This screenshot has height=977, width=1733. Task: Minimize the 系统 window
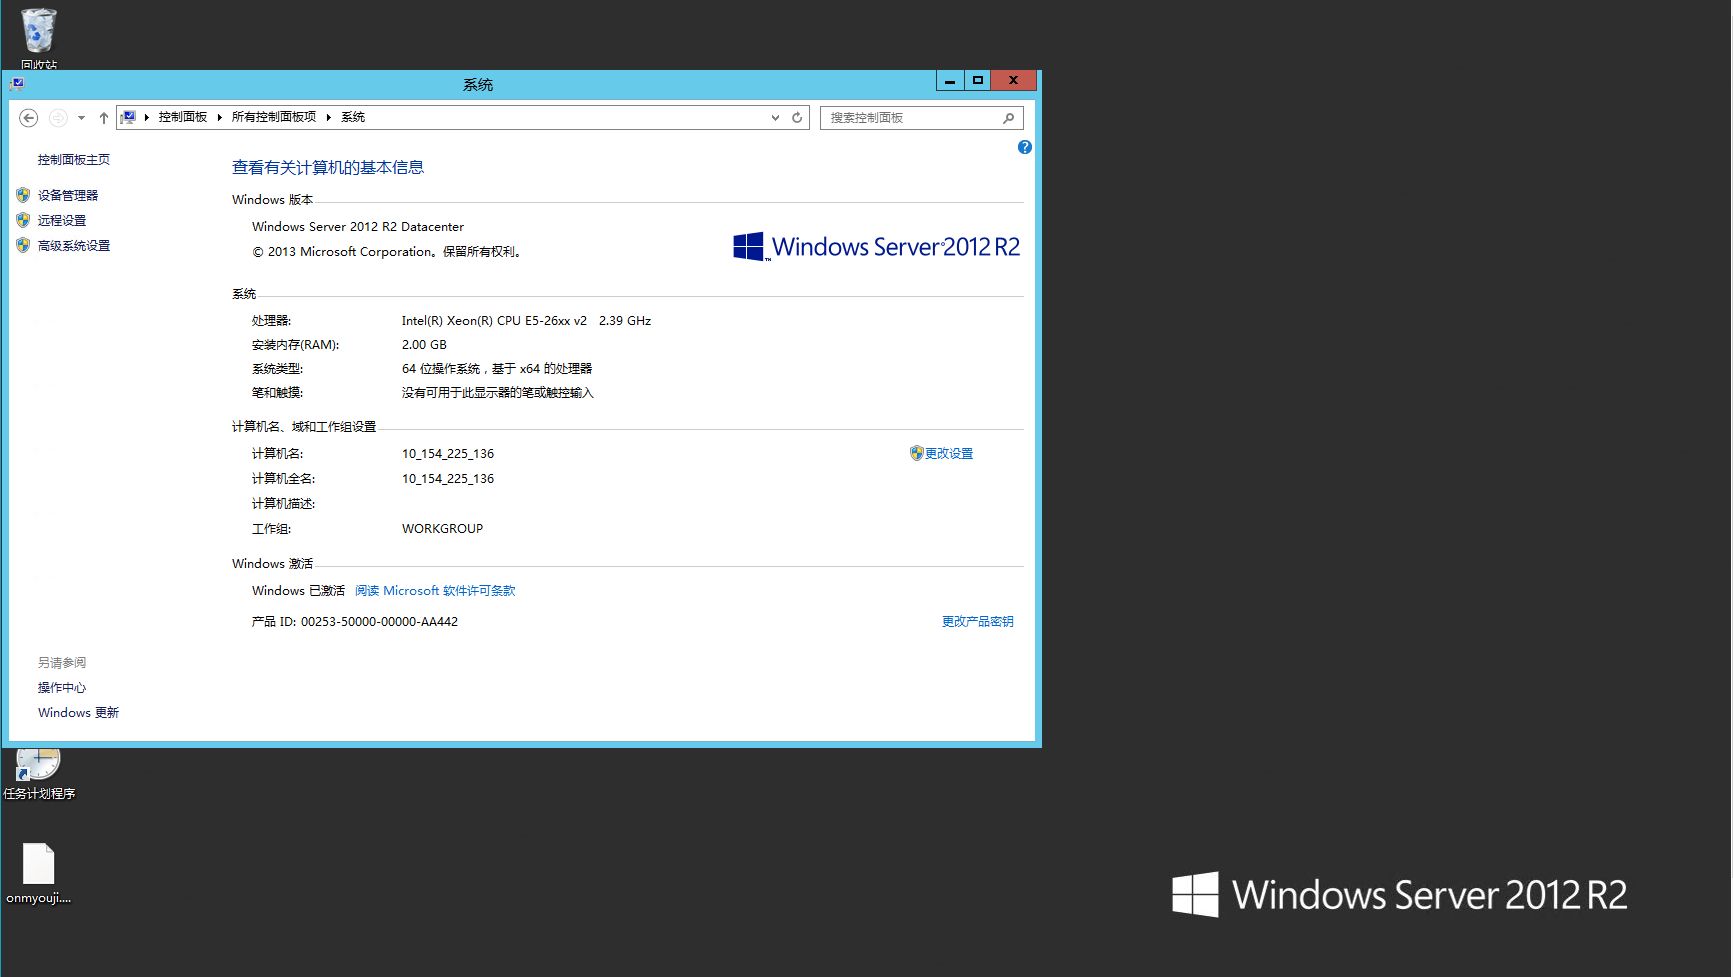tap(950, 81)
